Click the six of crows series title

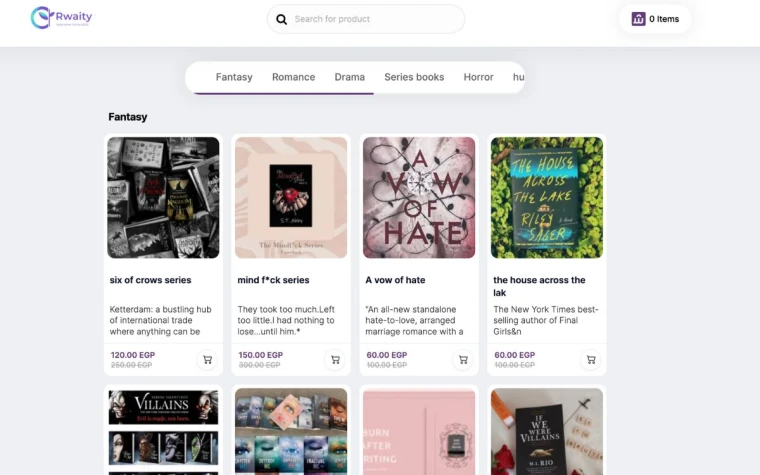pos(151,280)
